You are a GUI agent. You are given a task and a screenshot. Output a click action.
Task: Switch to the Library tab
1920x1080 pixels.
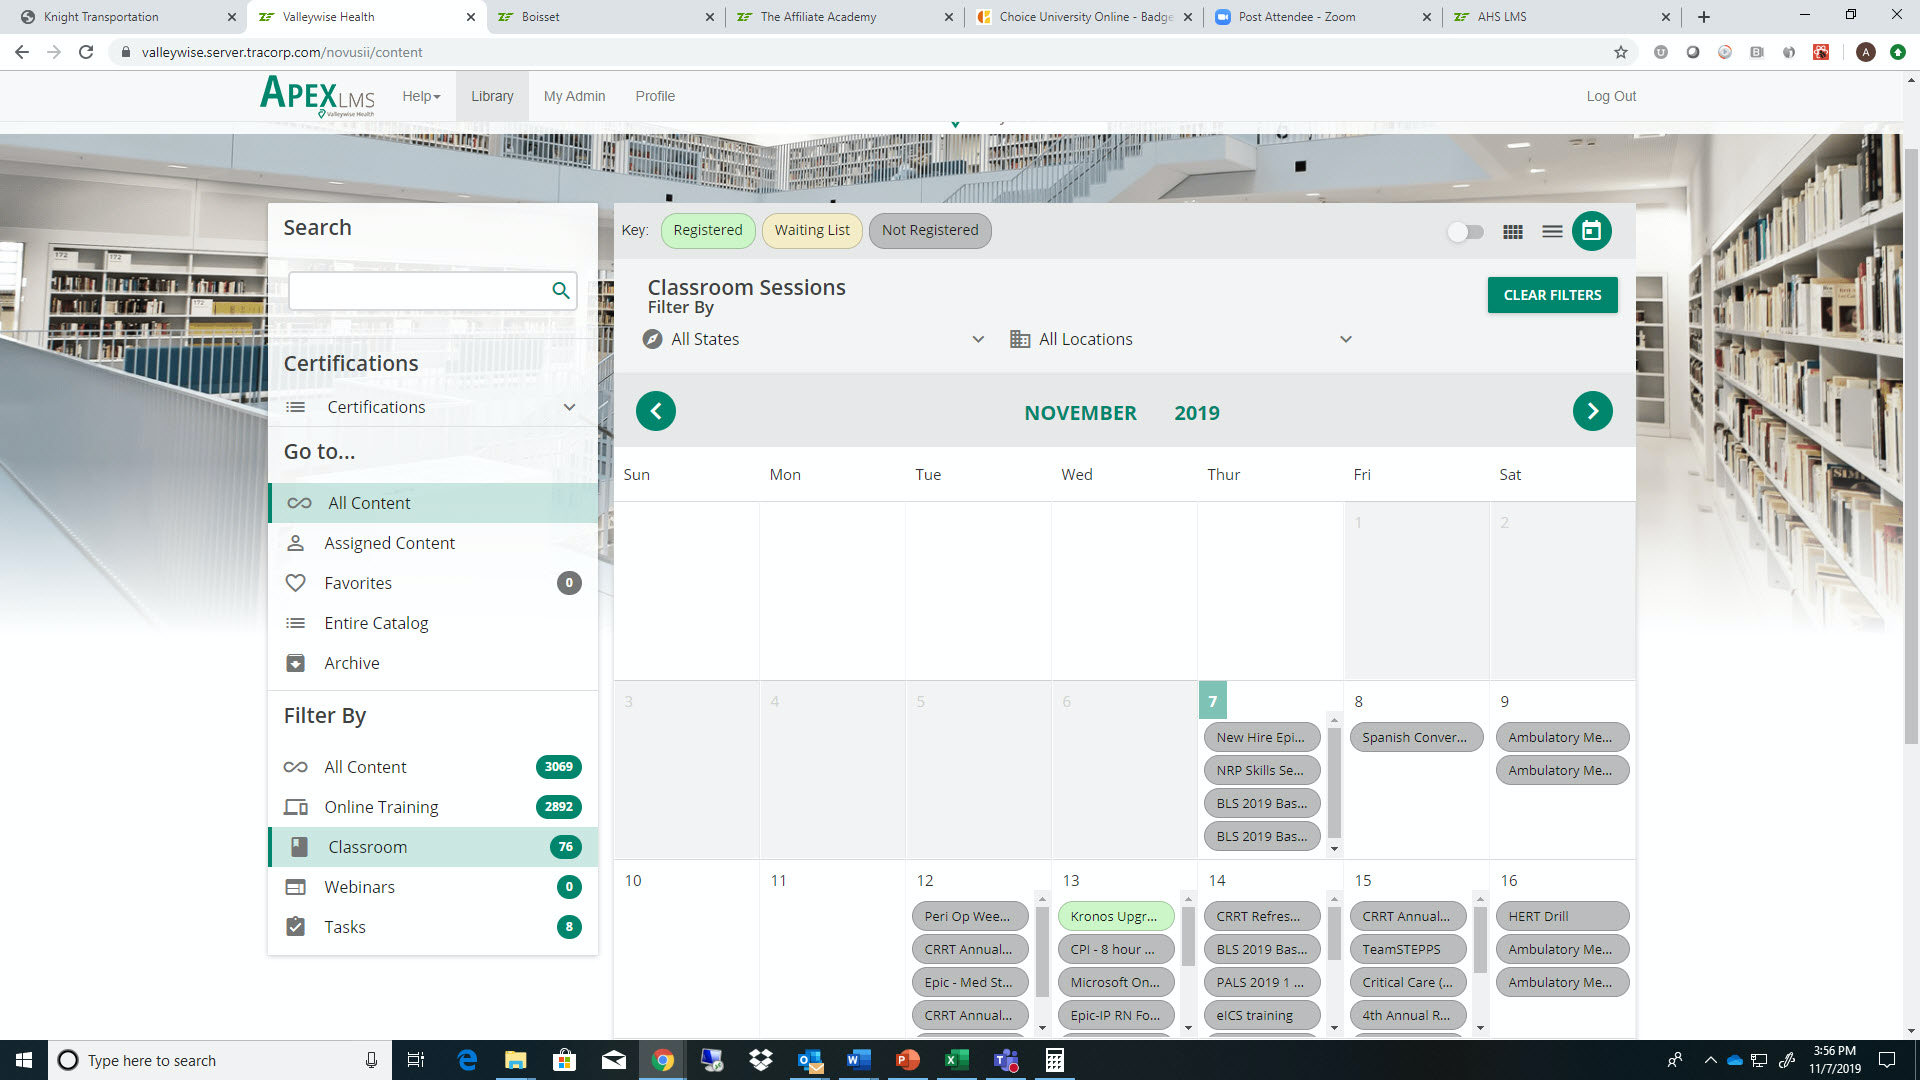(492, 96)
